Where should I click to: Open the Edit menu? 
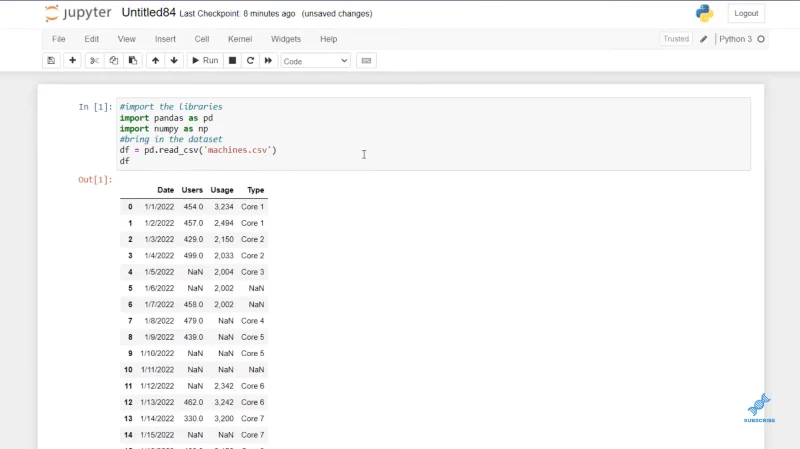click(x=92, y=39)
